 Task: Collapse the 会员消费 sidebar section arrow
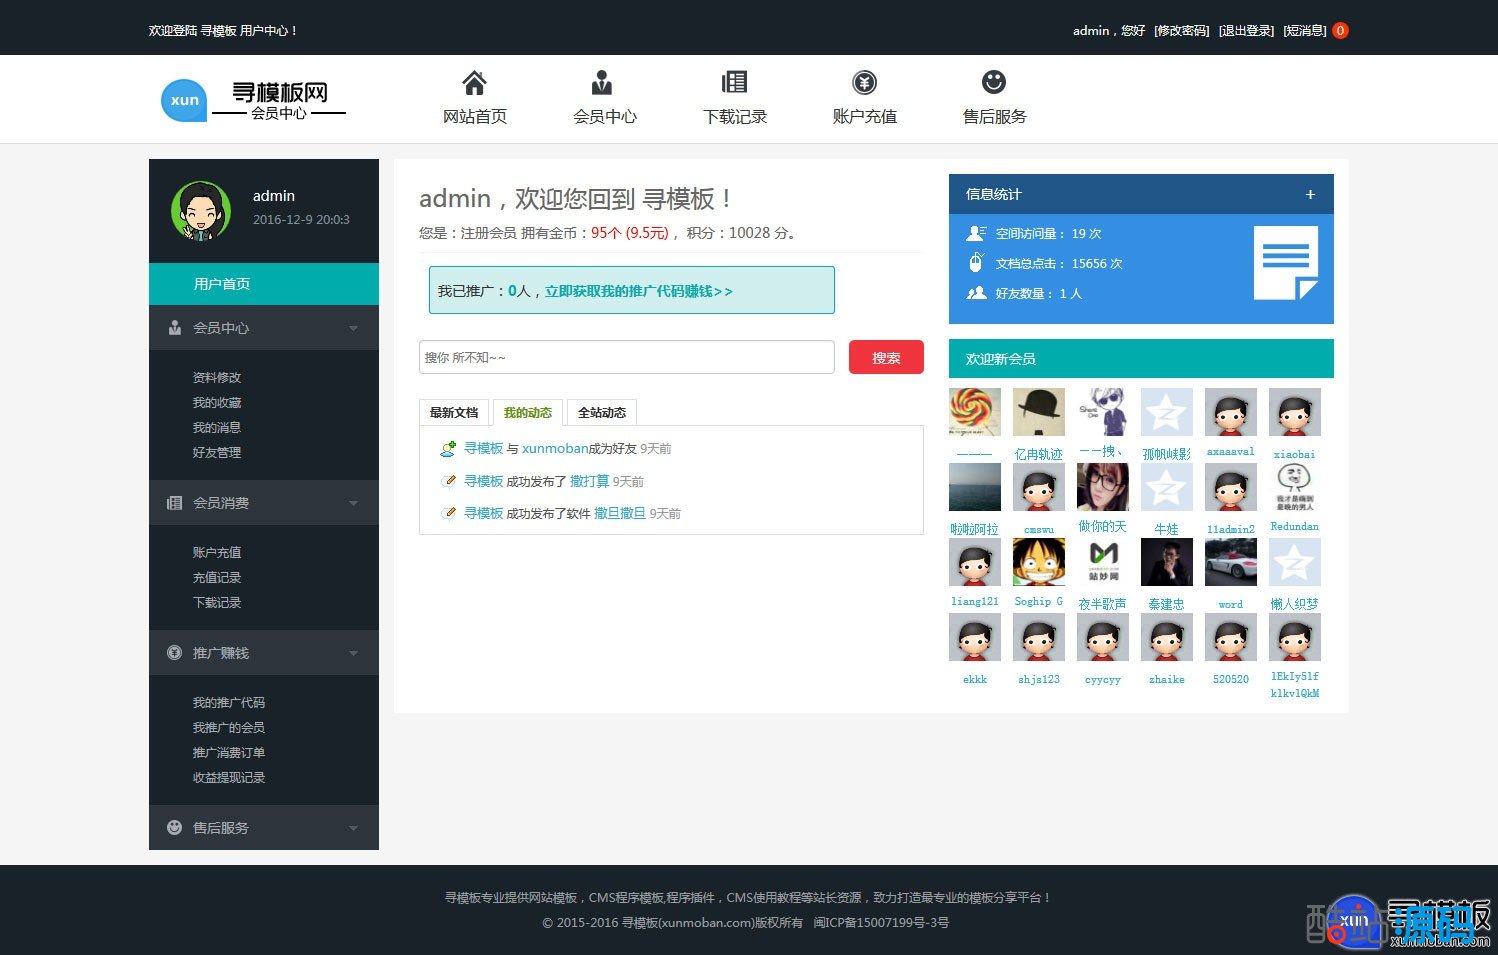point(353,503)
